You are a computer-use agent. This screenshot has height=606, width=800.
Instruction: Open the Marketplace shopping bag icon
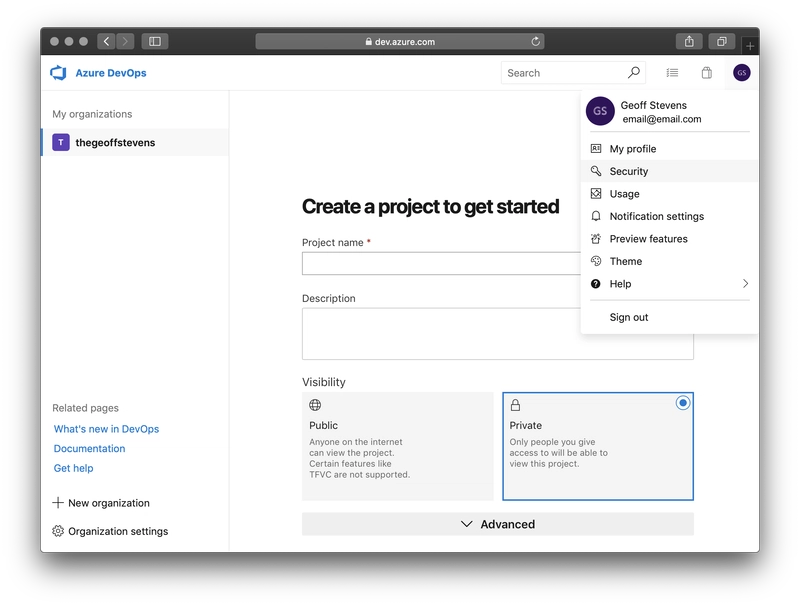tap(707, 73)
